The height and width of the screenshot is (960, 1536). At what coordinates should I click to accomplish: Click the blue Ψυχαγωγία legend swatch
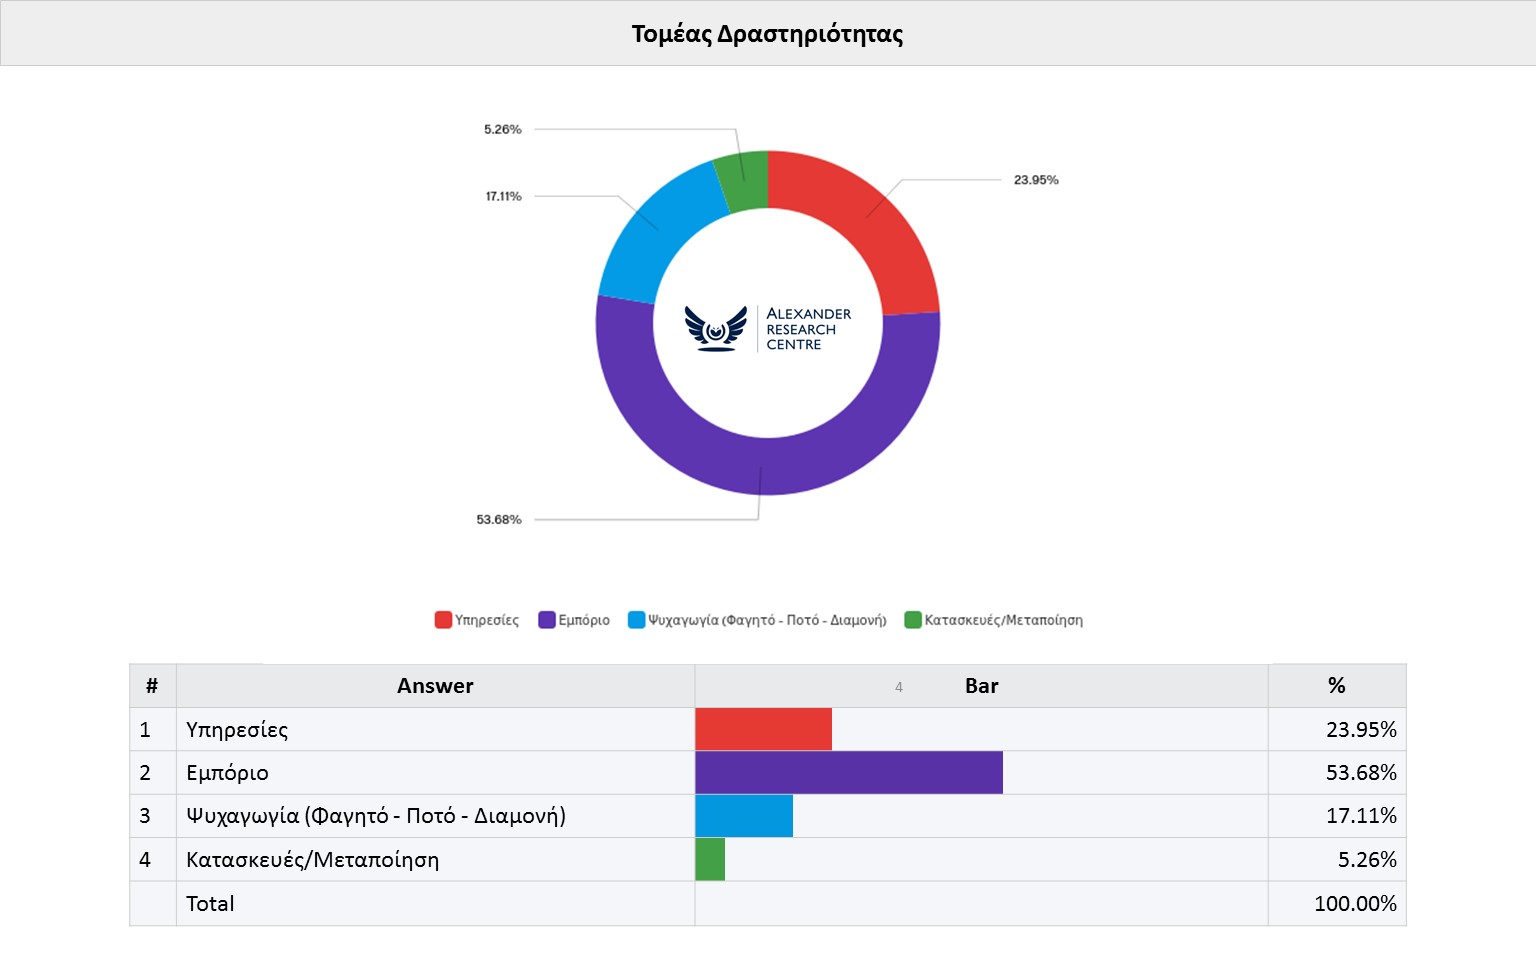tap(636, 620)
